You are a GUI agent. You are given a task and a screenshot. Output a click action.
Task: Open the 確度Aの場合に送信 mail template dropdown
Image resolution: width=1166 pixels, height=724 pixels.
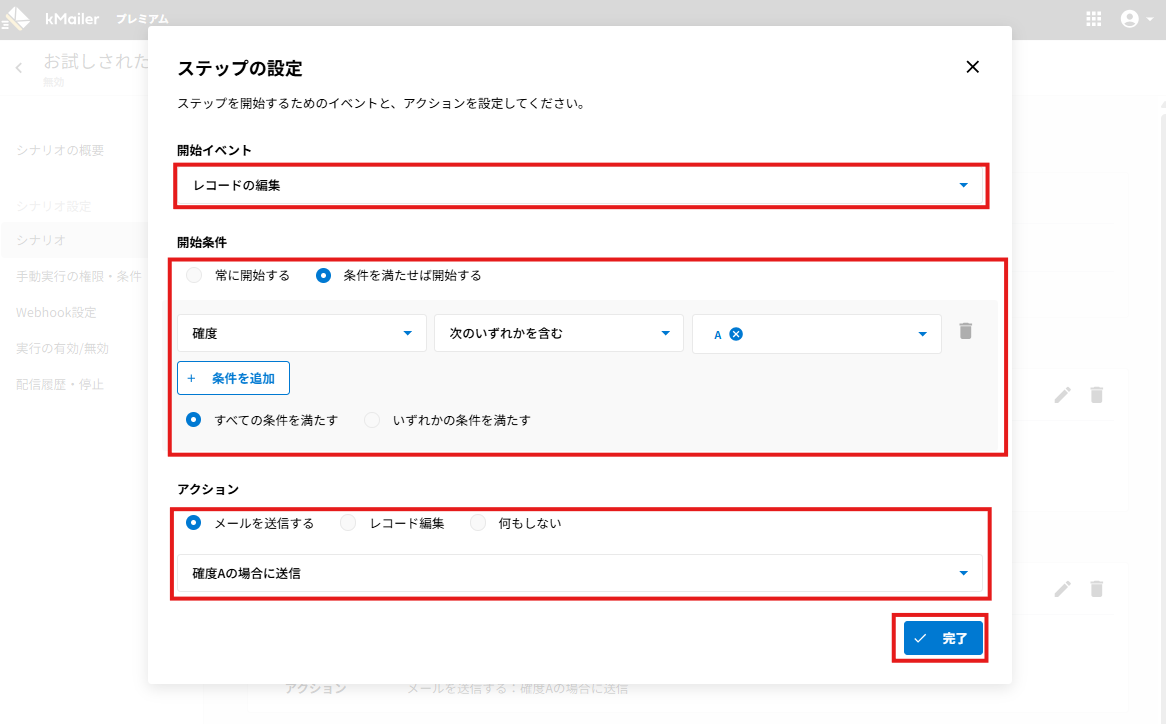[579, 573]
